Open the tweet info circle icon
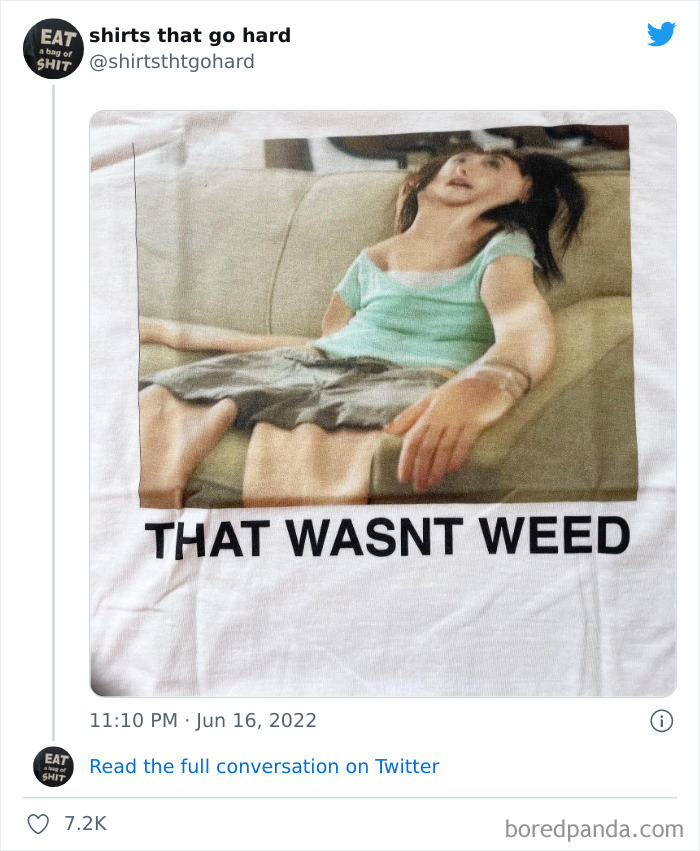The height and width of the screenshot is (851, 700). pos(661,721)
